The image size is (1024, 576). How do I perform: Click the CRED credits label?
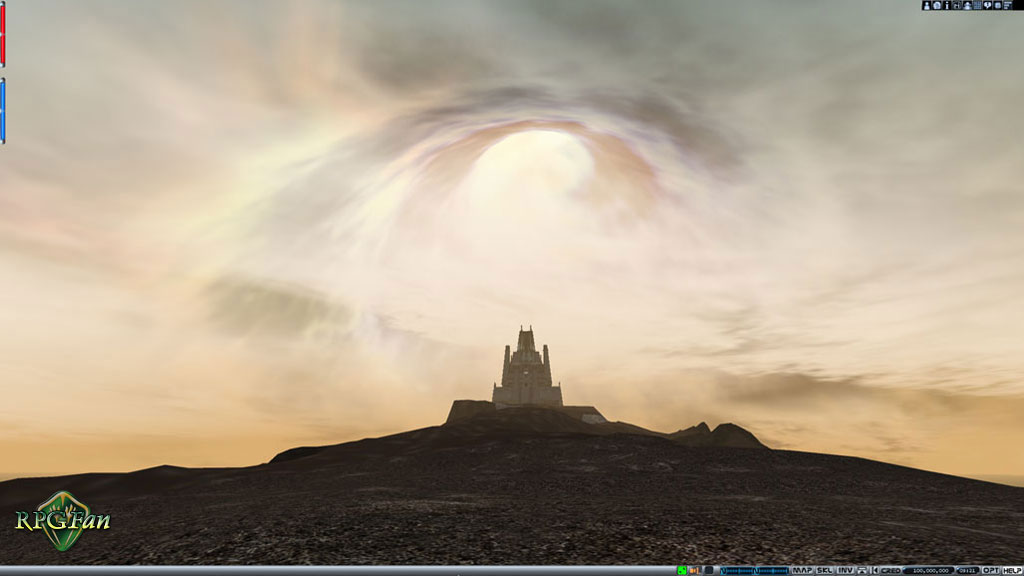pyautogui.click(x=891, y=571)
